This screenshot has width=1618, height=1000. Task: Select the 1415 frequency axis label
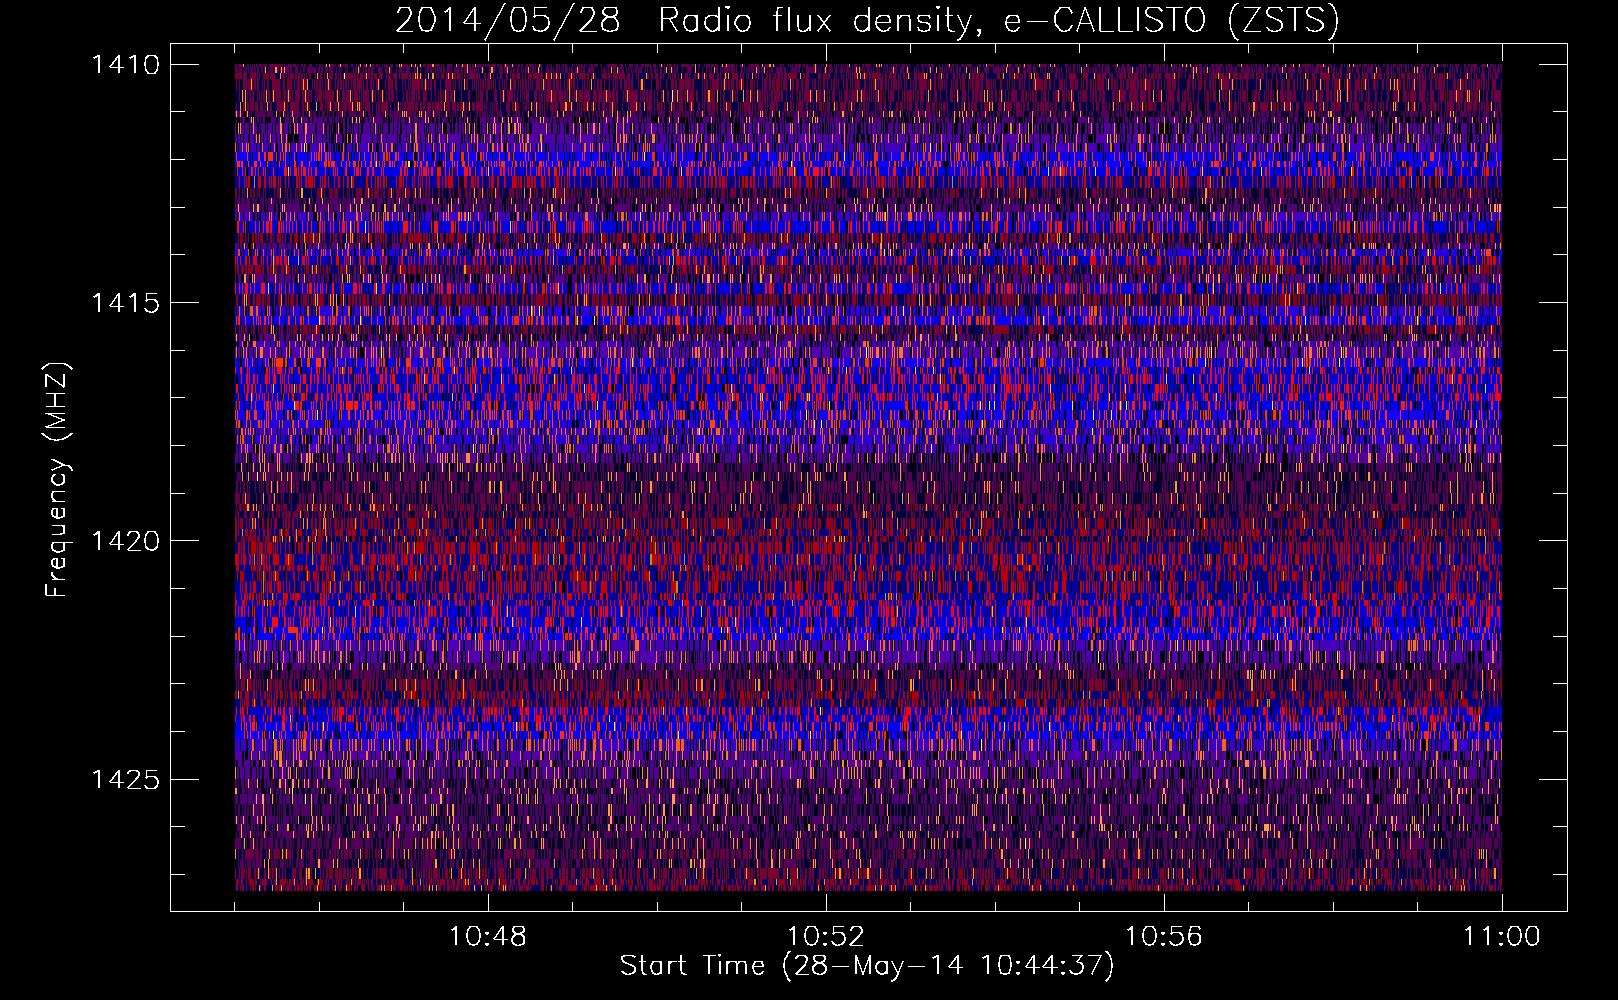pos(125,303)
